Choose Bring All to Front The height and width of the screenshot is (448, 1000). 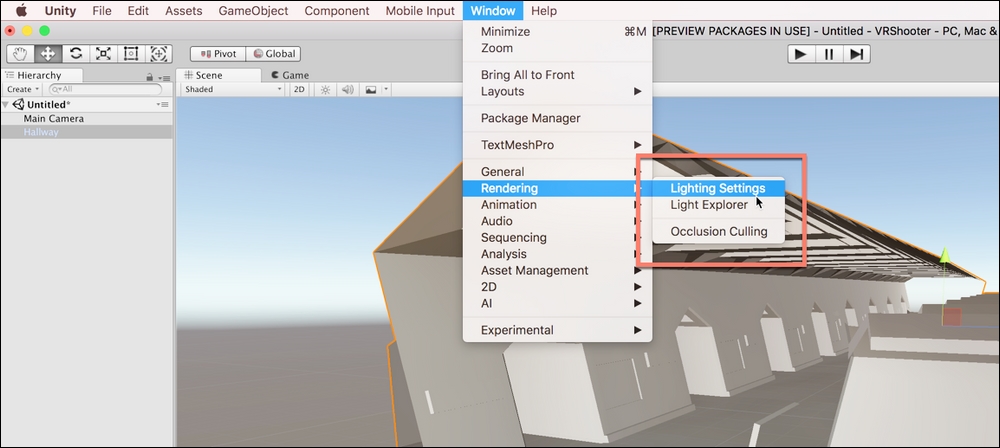pyautogui.click(x=557, y=75)
